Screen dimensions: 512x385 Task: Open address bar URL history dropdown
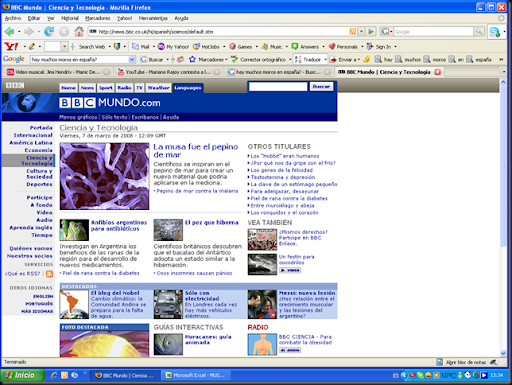pos(362,32)
